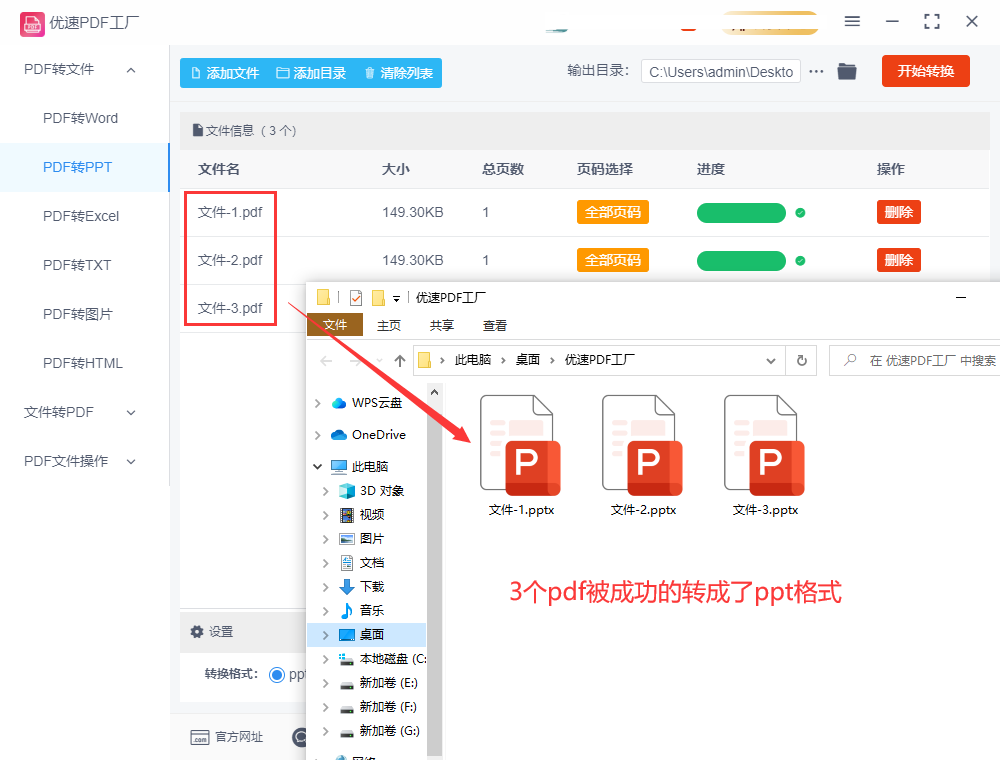
Task: Open the output folder icon
Action: coord(847,71)
